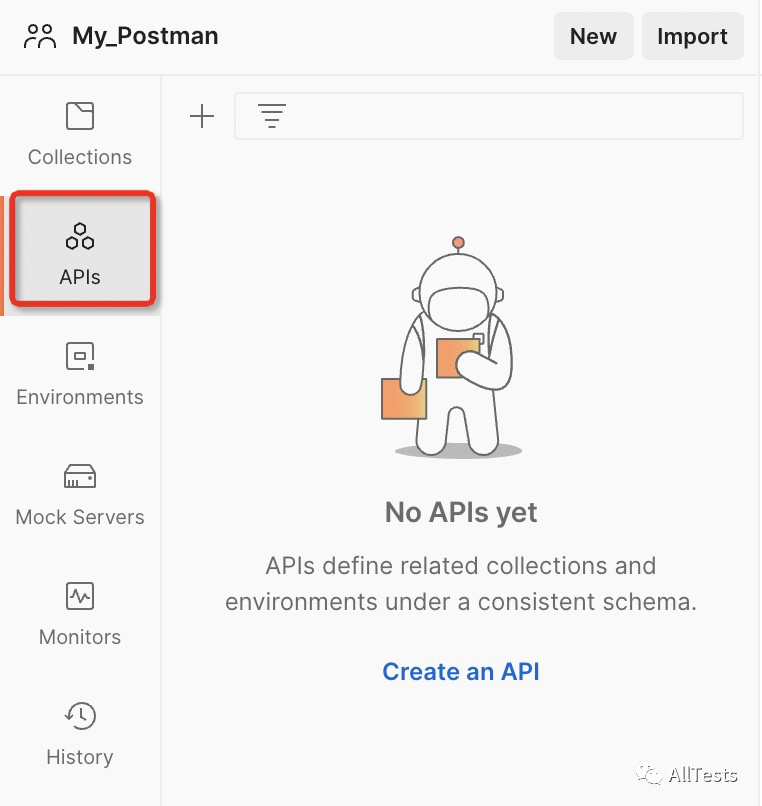Click the workspace people icon

40,36
